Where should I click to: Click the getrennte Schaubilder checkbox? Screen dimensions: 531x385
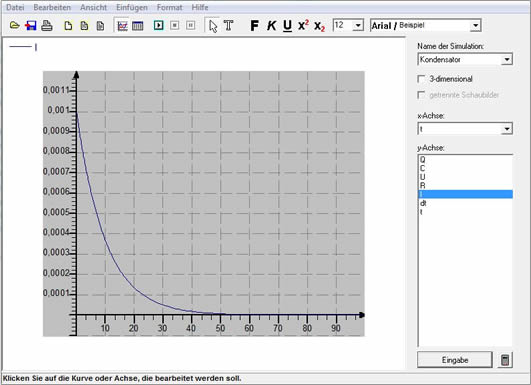click(421, 95)
